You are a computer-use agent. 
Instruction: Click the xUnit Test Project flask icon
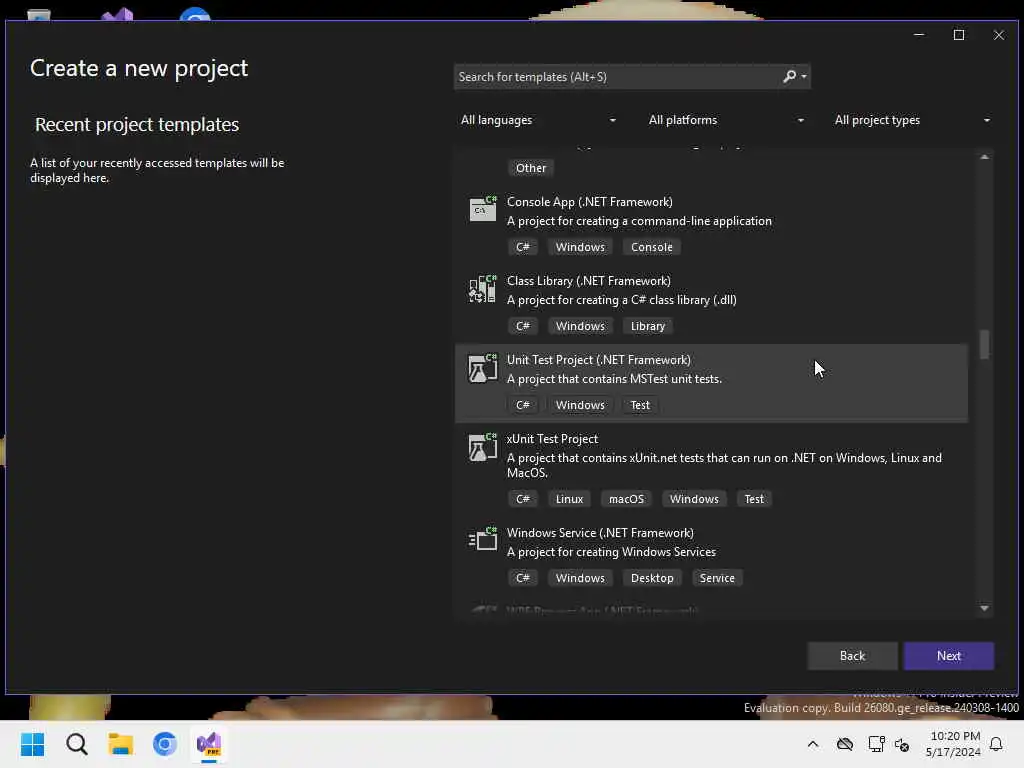tap(483, 447)
